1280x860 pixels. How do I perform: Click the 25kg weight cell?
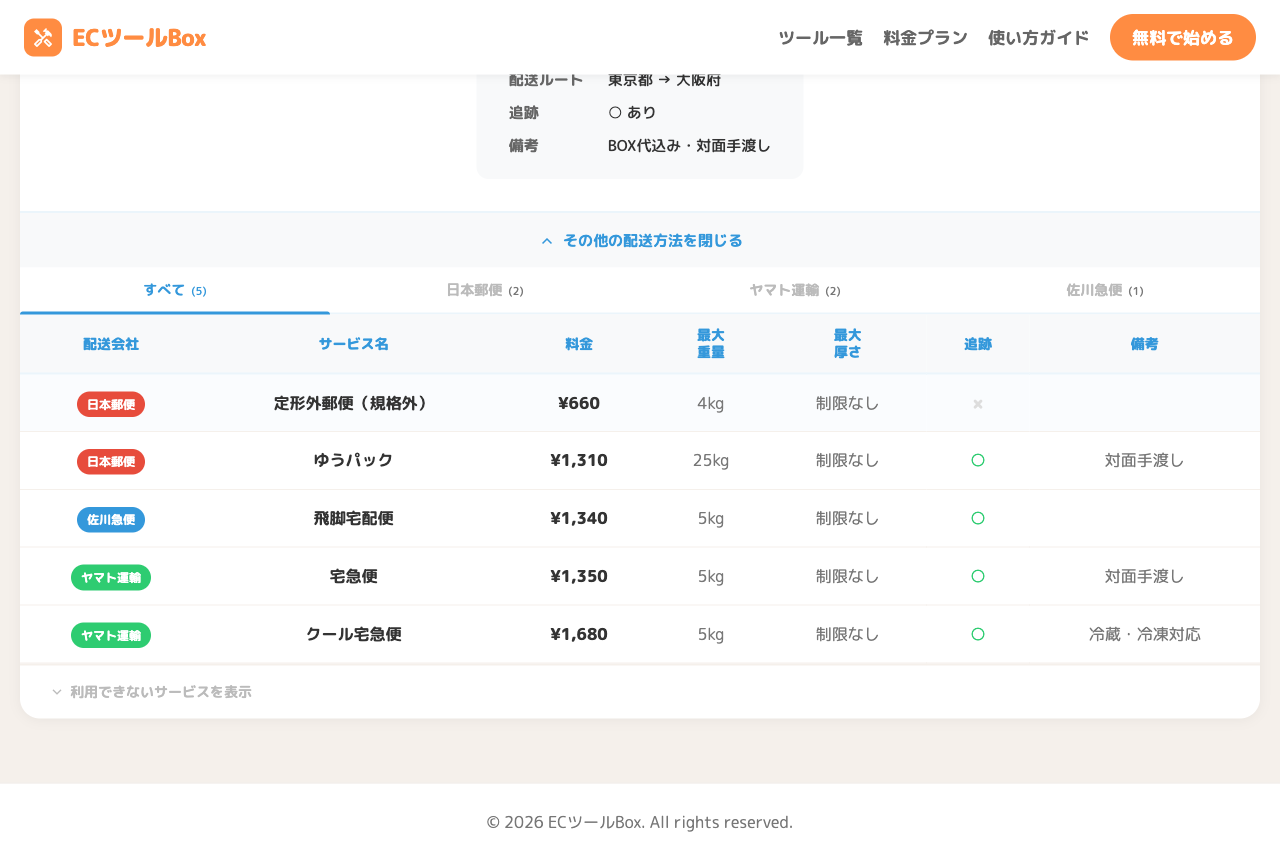711,460
